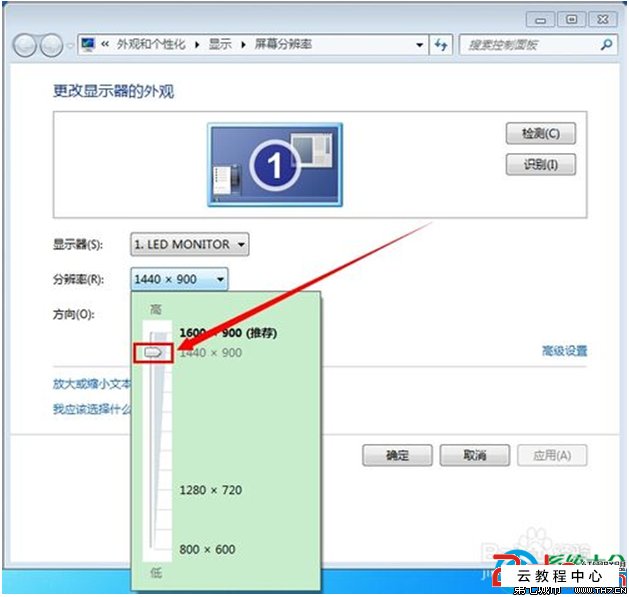Click the 屏幕分辨率 breadcrumb
The width and height of the screenshot is (629, 597).
[283, 44]
